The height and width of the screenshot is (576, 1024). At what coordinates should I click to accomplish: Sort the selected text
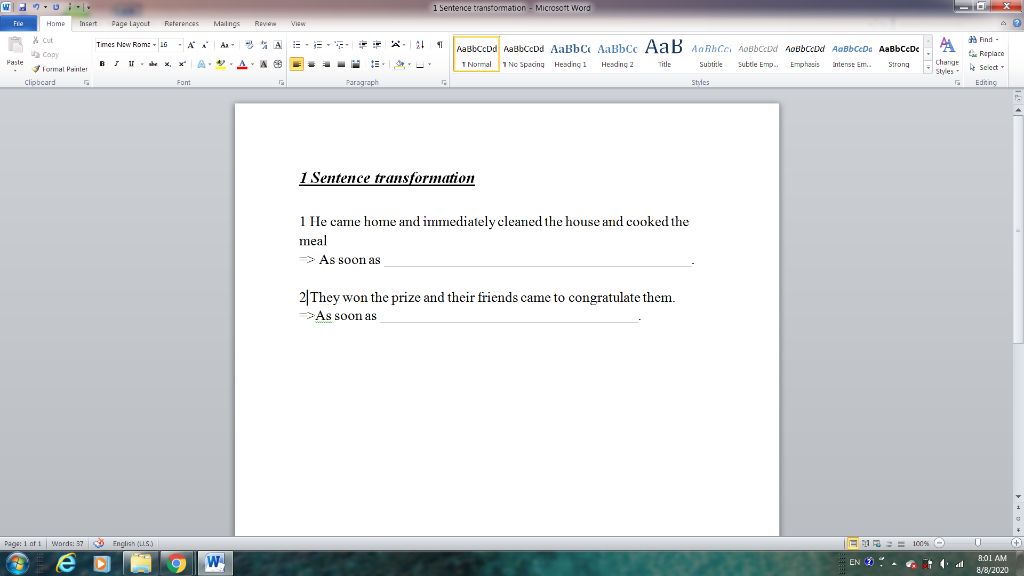pyautogui.click(x=420, y=45)
